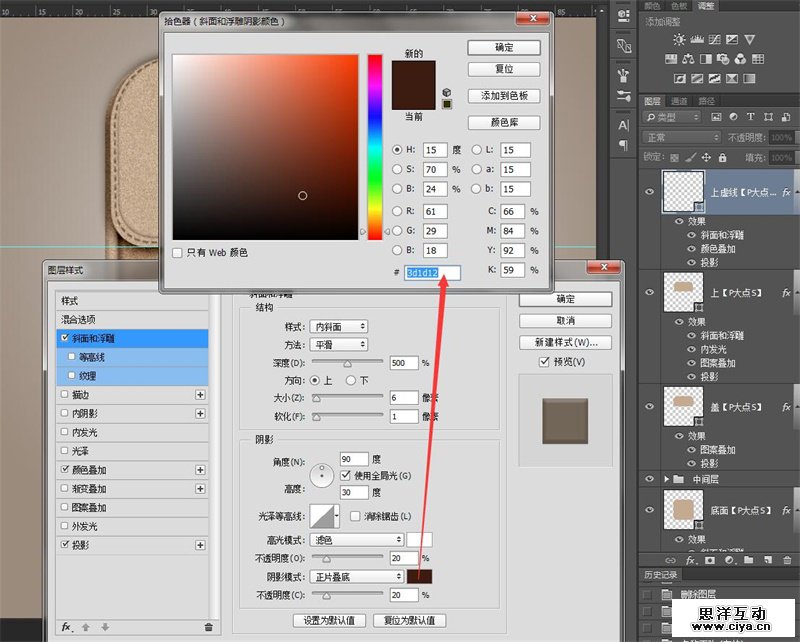Click the shadow mode dark brown swatch
The height and width of the screenshot is (642, 800).
coord(419,576)
